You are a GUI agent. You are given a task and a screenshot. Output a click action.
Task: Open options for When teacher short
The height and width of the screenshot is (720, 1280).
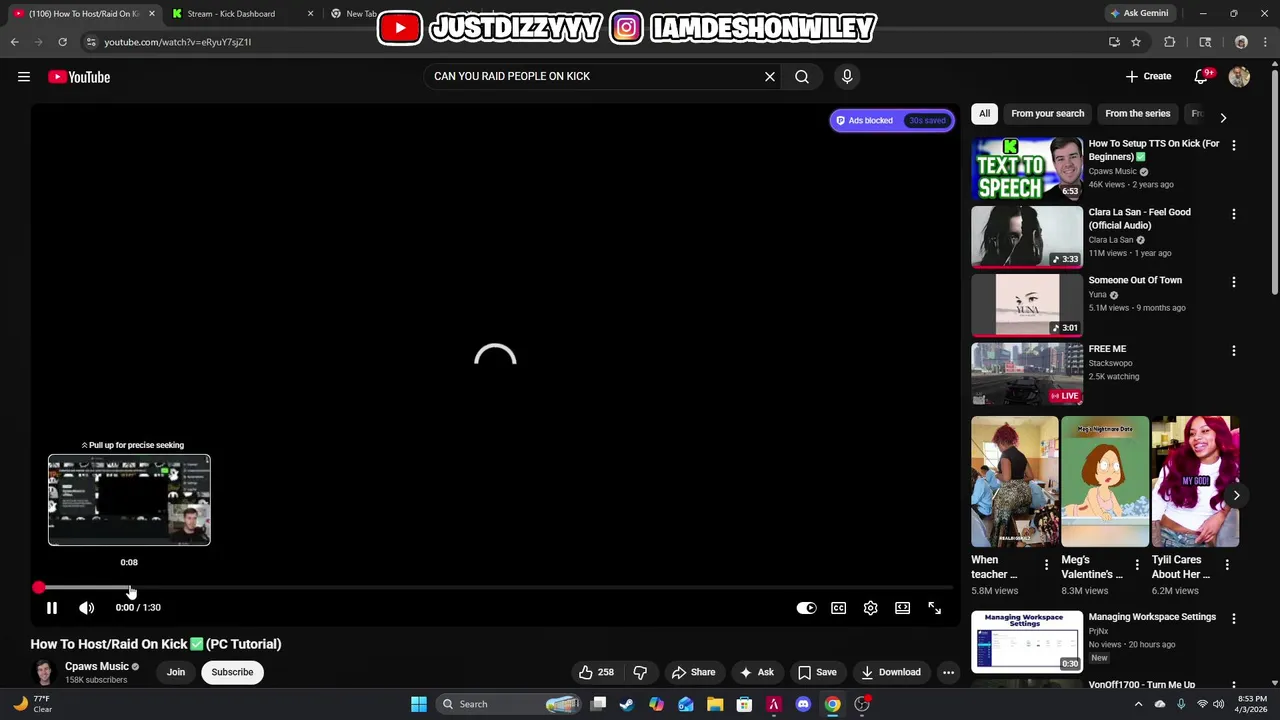[1046, 565]
